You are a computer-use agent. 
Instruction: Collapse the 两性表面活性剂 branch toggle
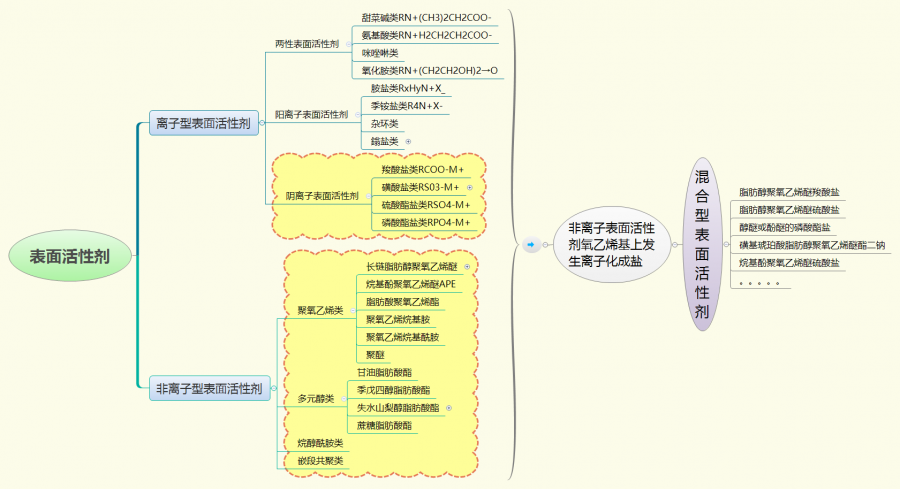click(348, 44)
